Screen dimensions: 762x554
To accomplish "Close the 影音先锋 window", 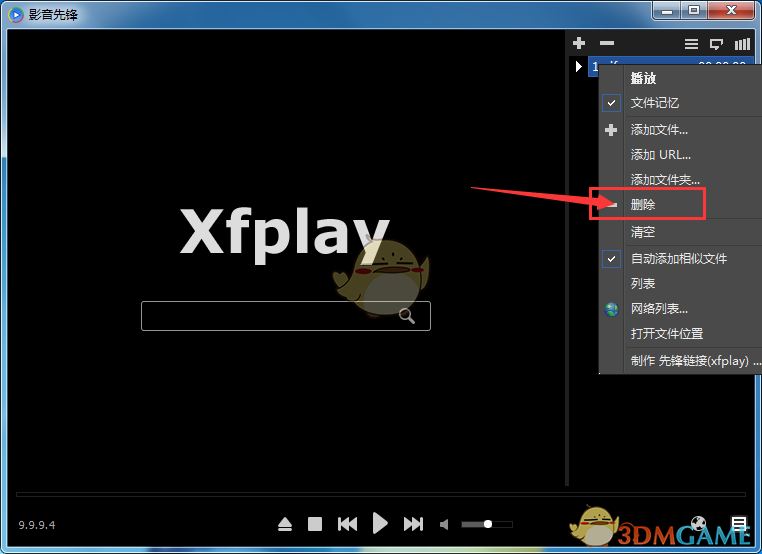I will pyautogui.click(x=731, y=11).
